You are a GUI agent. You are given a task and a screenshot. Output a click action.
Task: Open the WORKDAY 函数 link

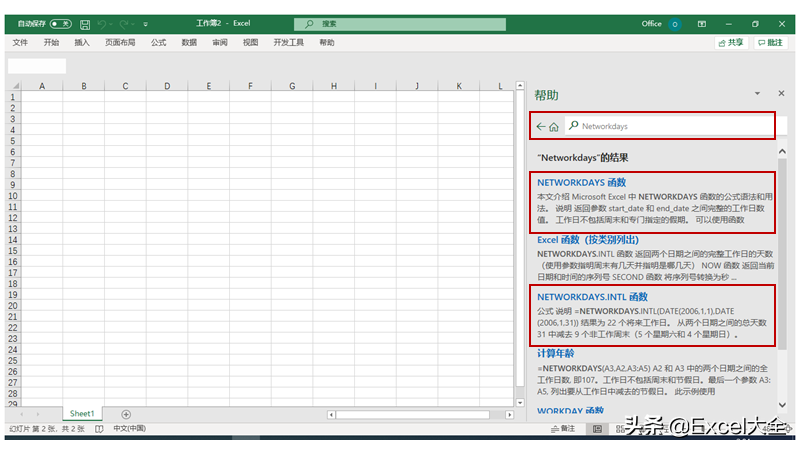[570, 411]
